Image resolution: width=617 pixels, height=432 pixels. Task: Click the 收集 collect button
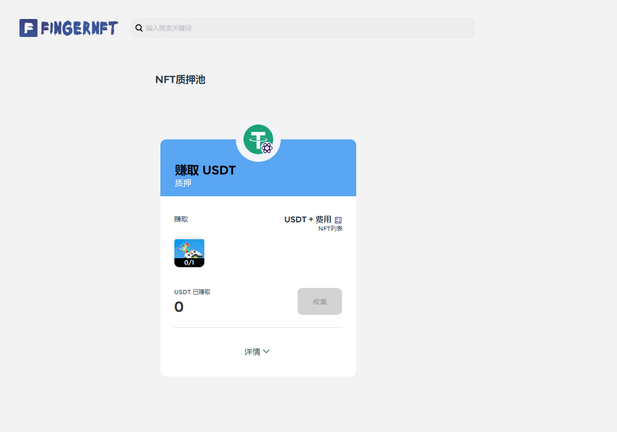coord(320,301)
